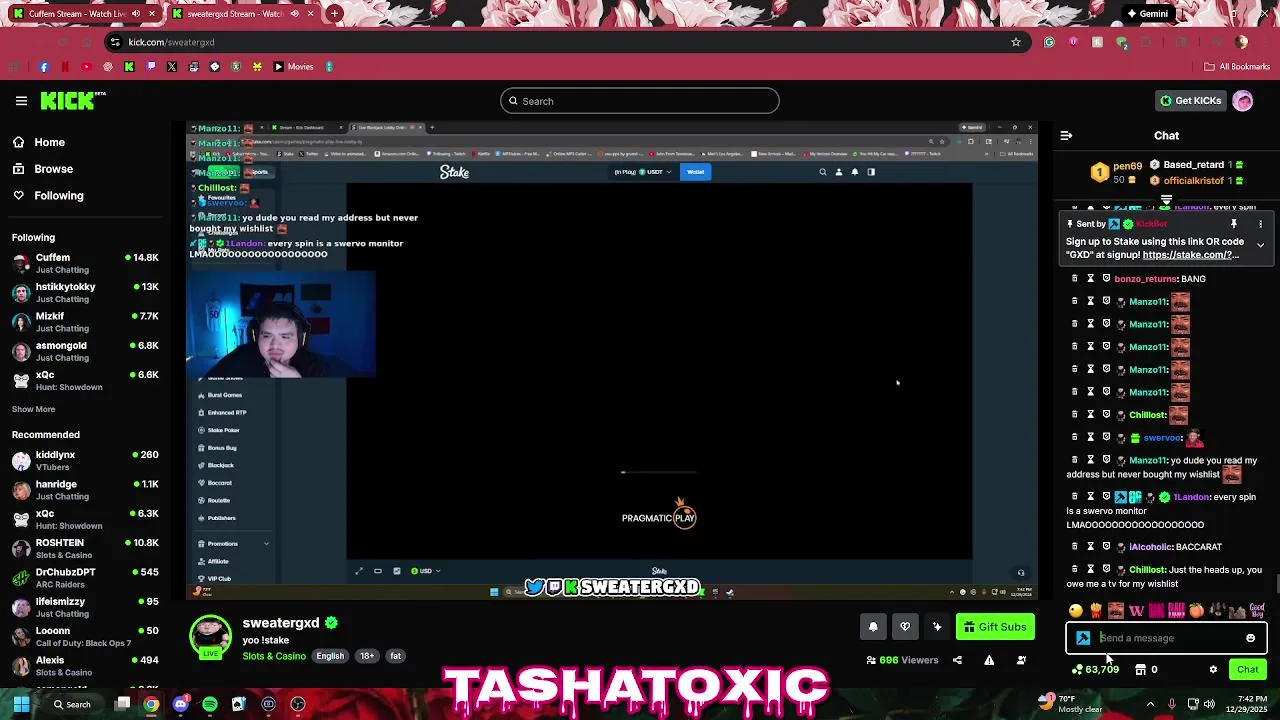1280x720 pixels.
Task: Open the volume control in system tray
Action: pos(1209,704)
